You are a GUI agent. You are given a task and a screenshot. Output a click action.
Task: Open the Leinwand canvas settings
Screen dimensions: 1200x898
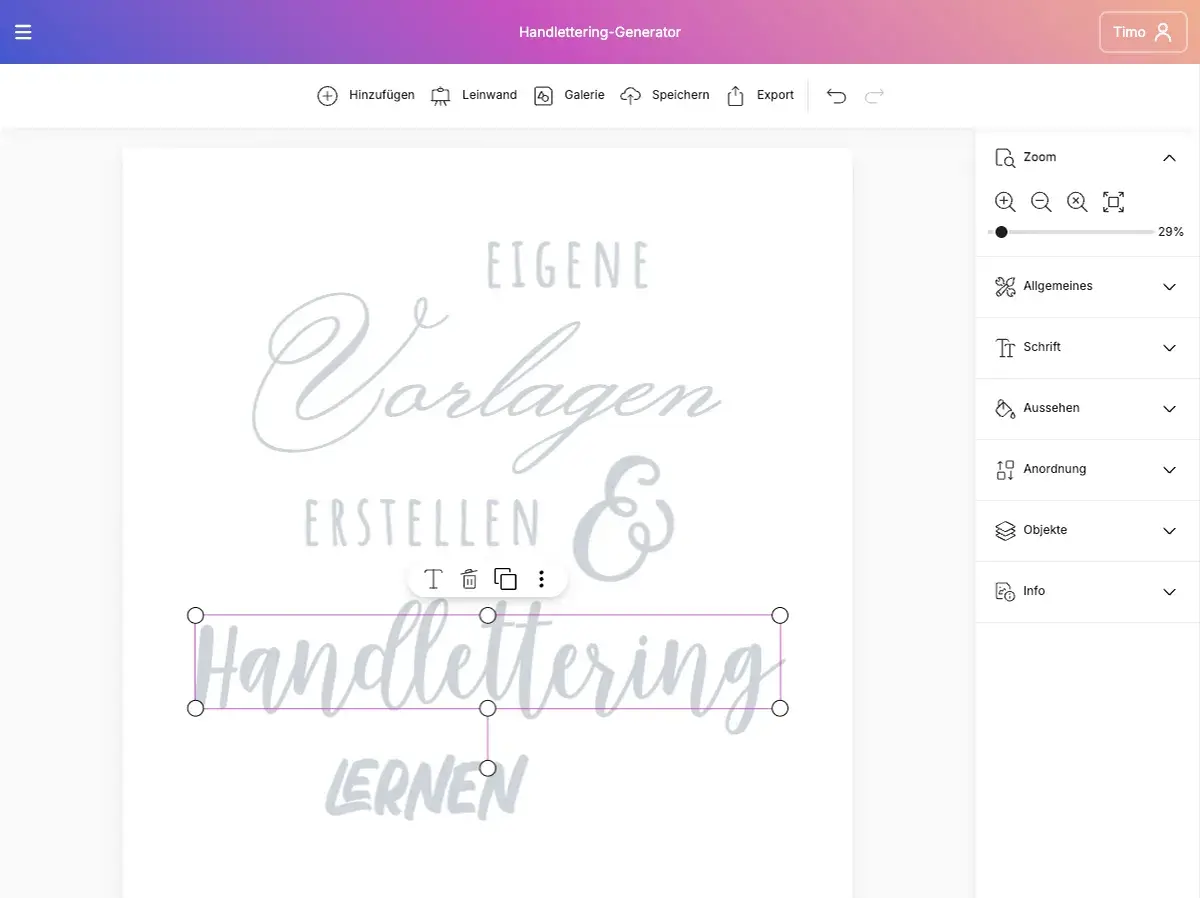pos(474,95)
